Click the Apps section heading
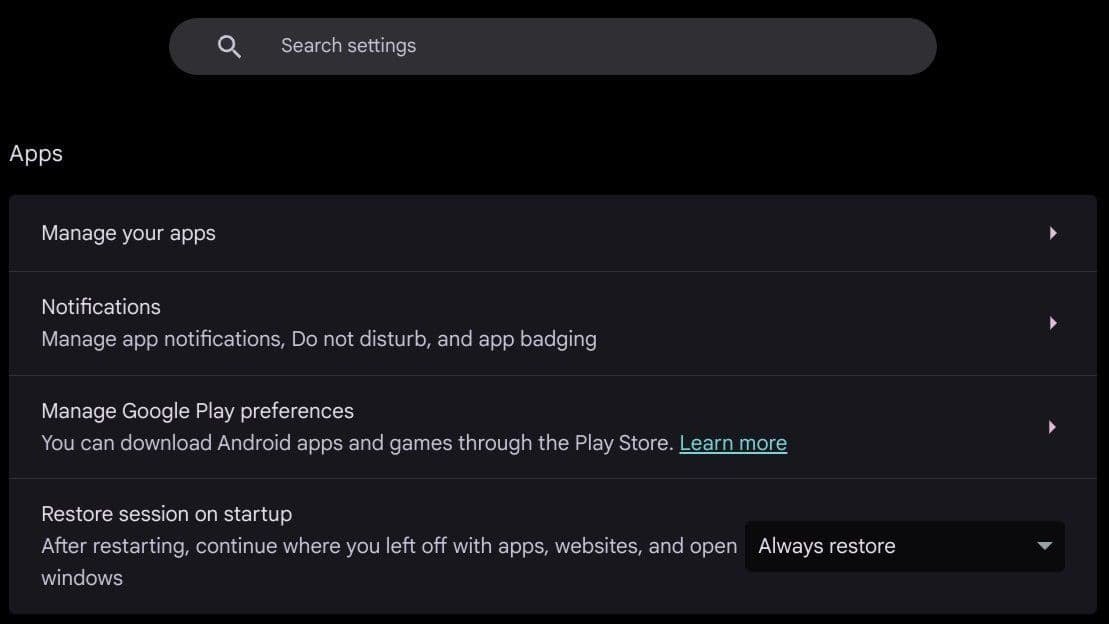This screenshot has width=1109, height=624. 36,153
